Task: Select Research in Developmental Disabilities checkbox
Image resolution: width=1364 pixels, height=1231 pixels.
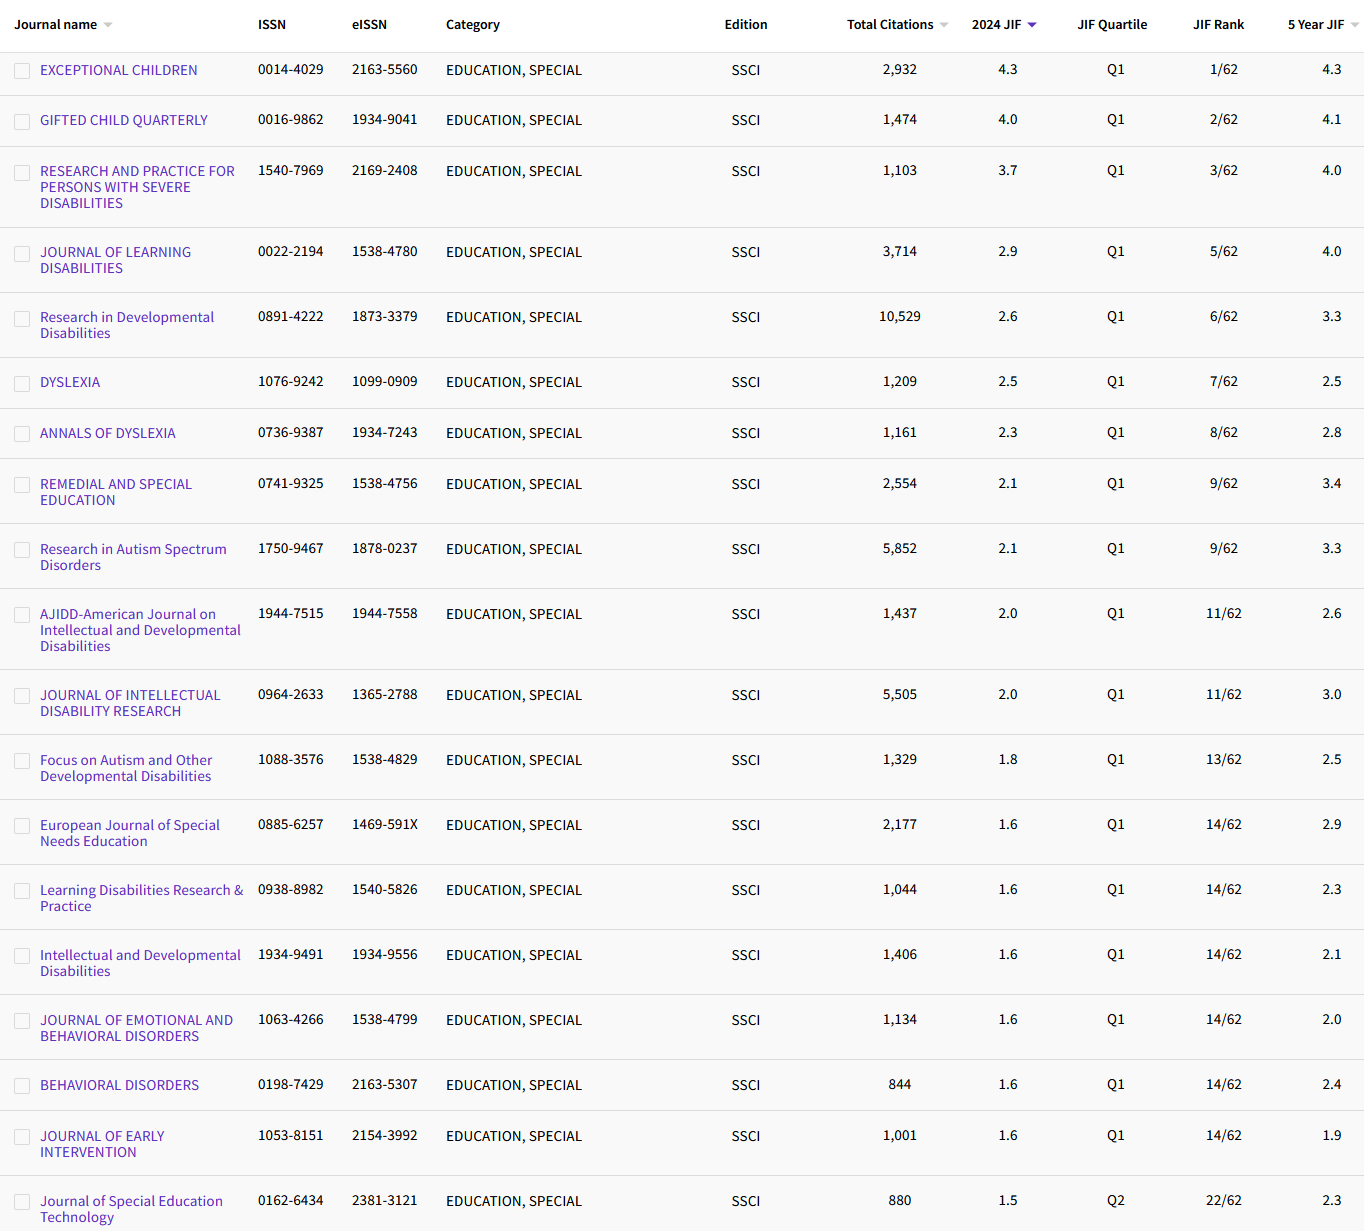Action: point(22,319)
